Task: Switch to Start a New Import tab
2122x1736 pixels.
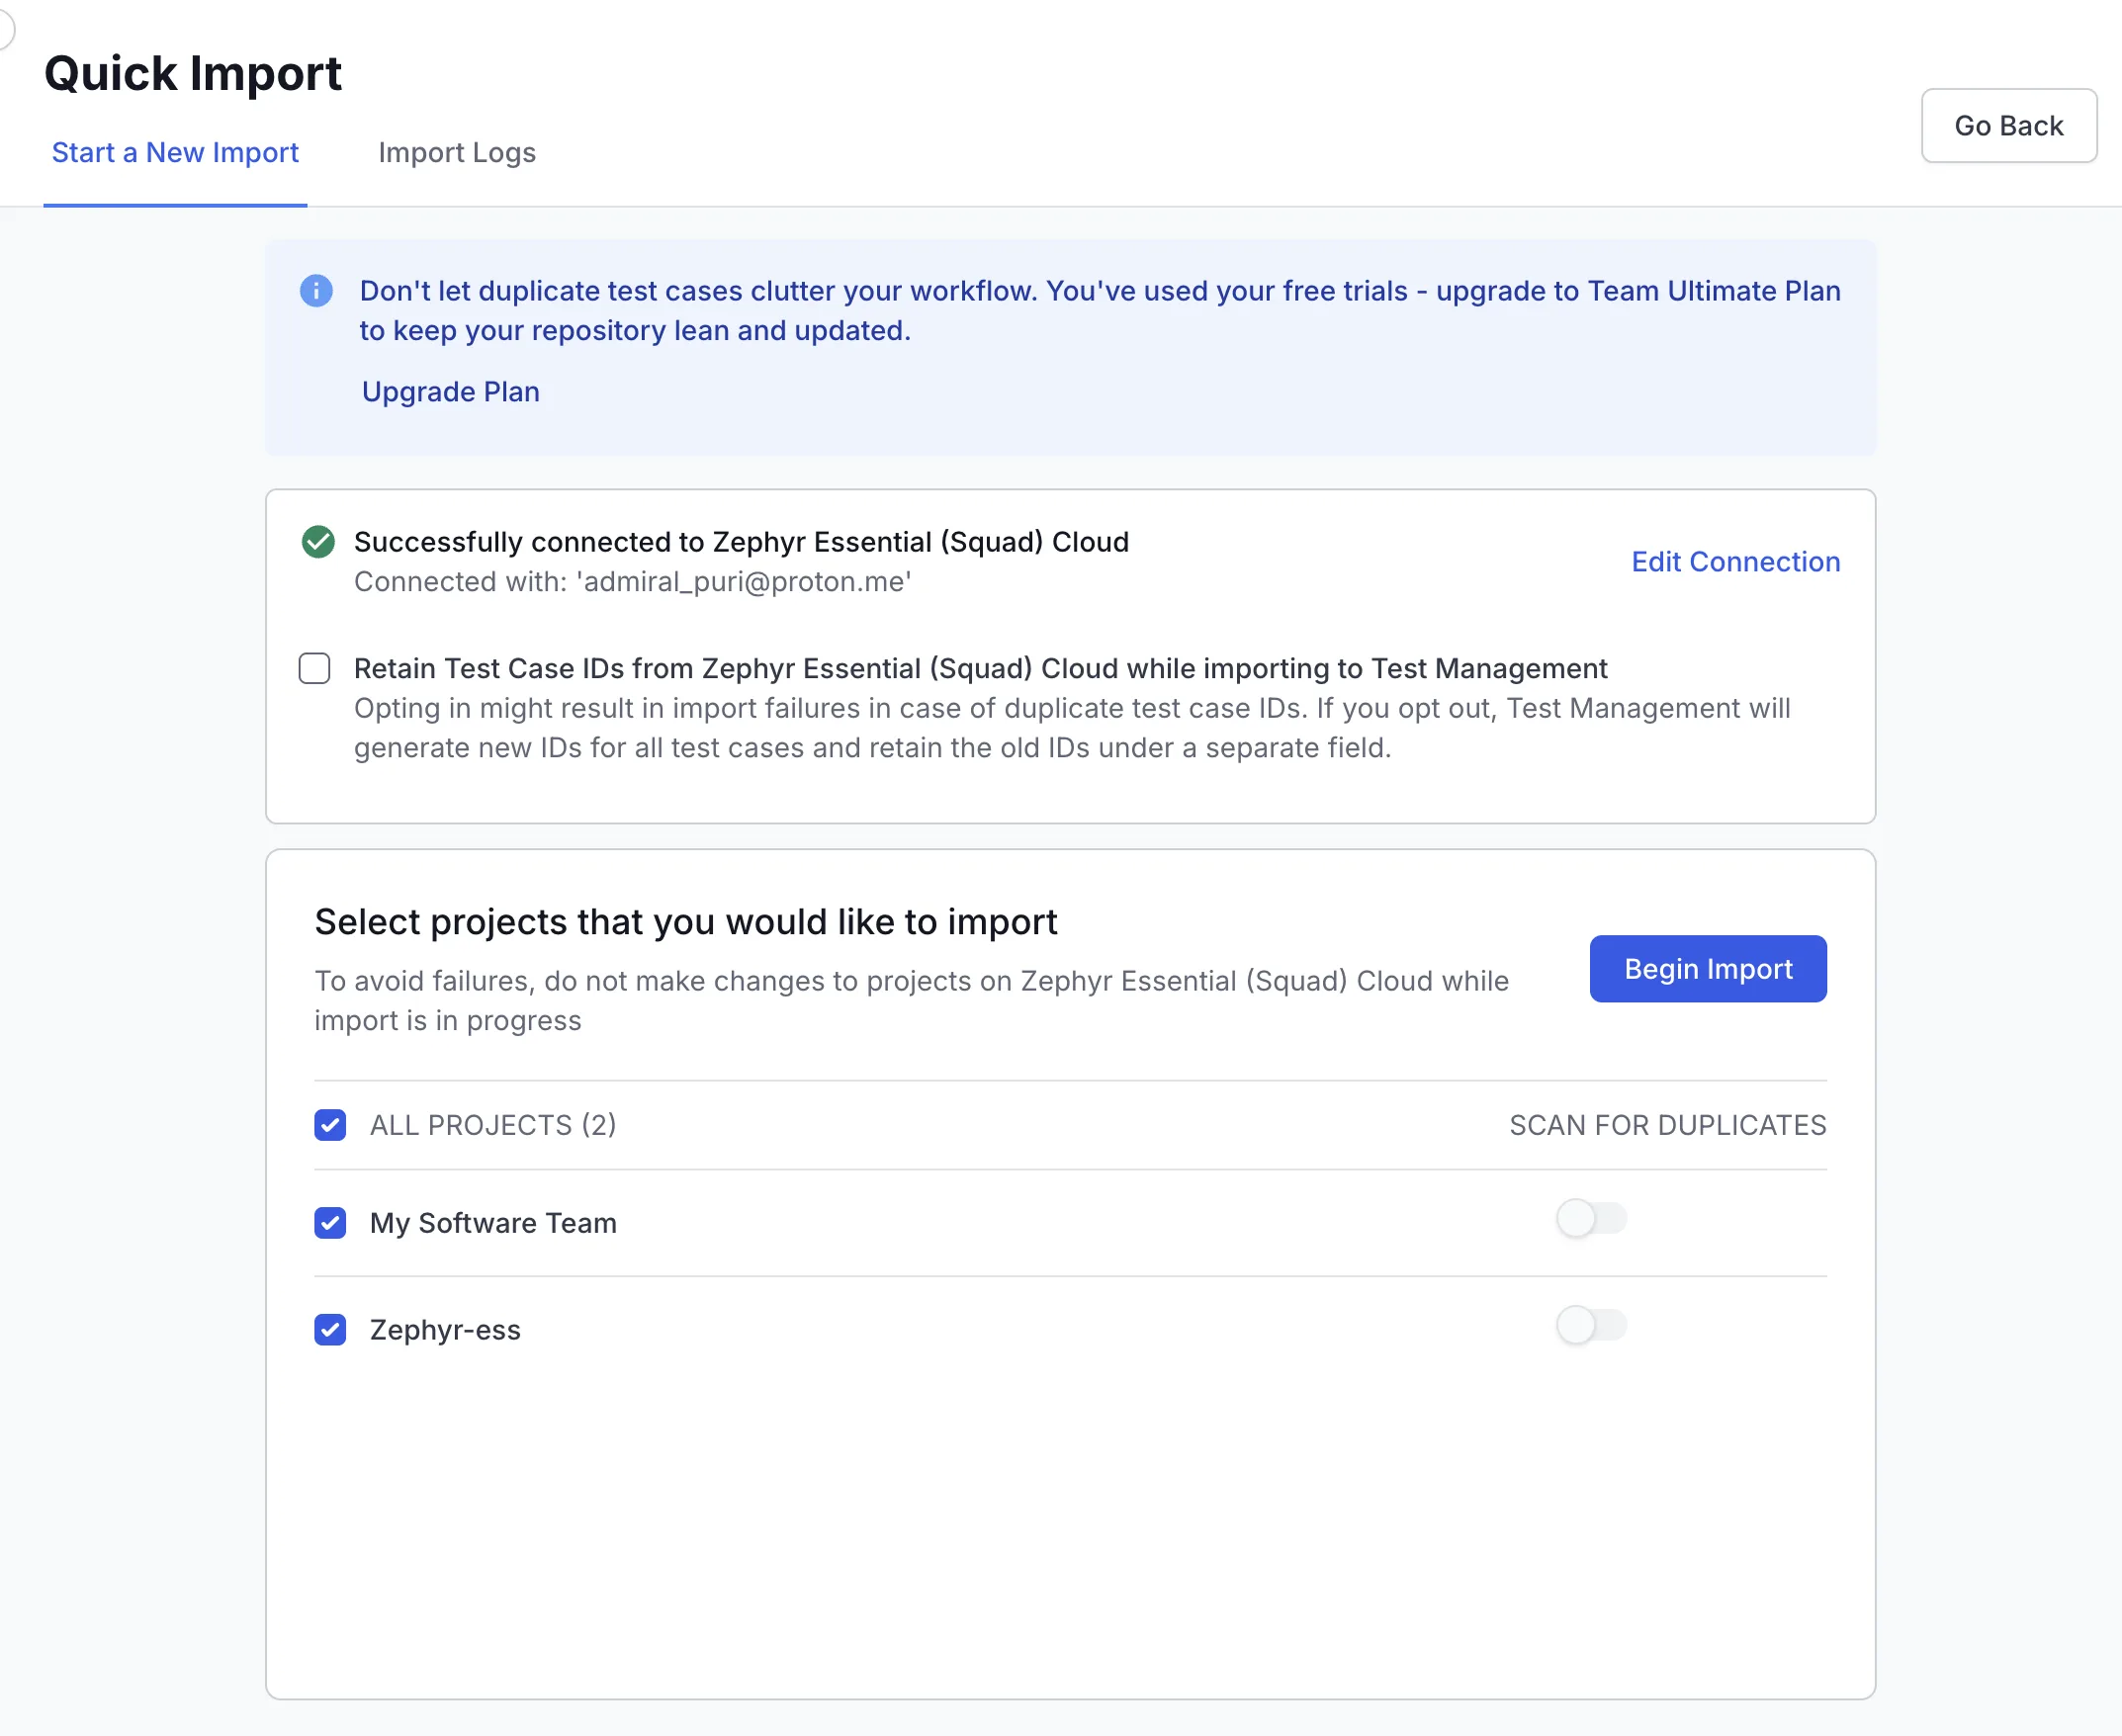Action: tap(175, 152)
